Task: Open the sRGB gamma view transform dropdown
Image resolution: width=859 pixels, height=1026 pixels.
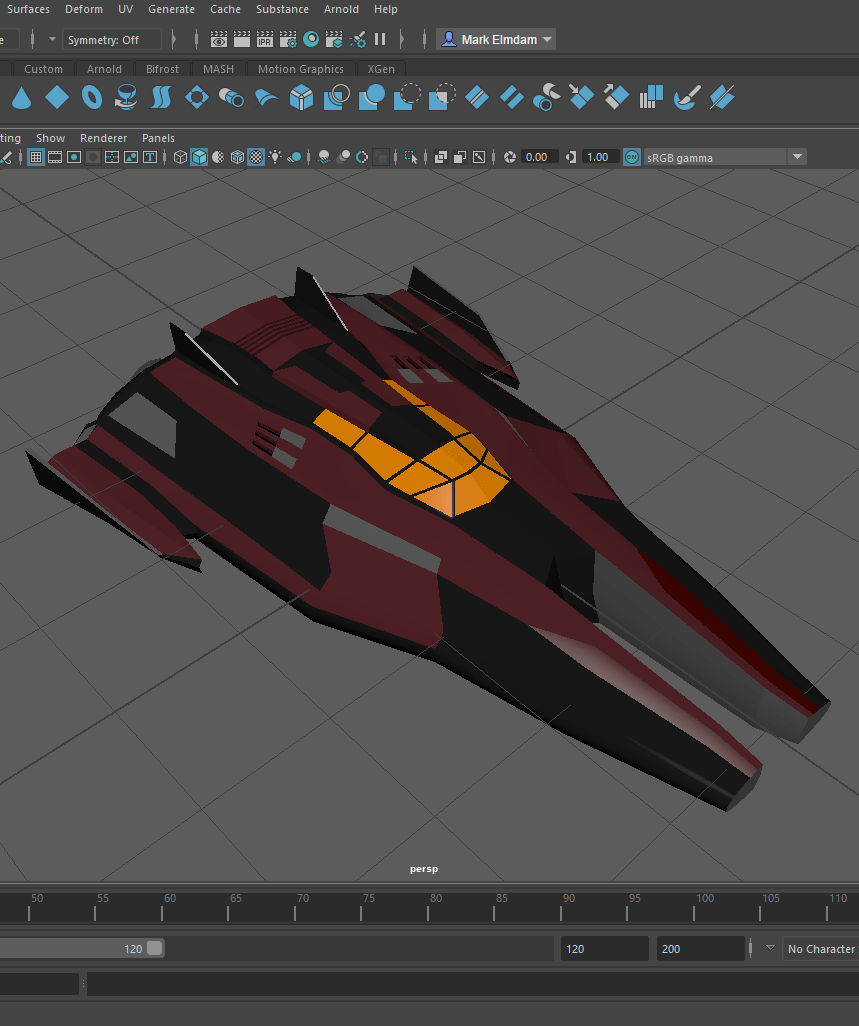Action: [797, 157]
